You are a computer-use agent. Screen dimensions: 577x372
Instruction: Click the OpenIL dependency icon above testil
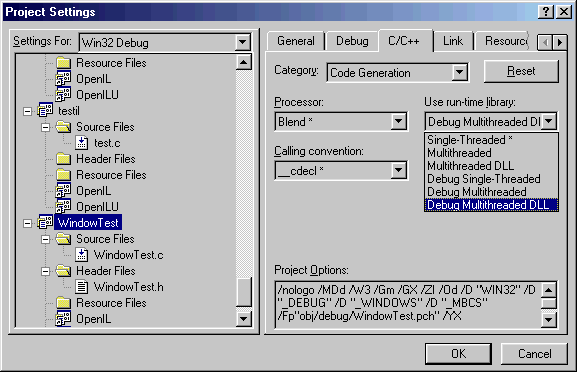(x=63, y=79)
